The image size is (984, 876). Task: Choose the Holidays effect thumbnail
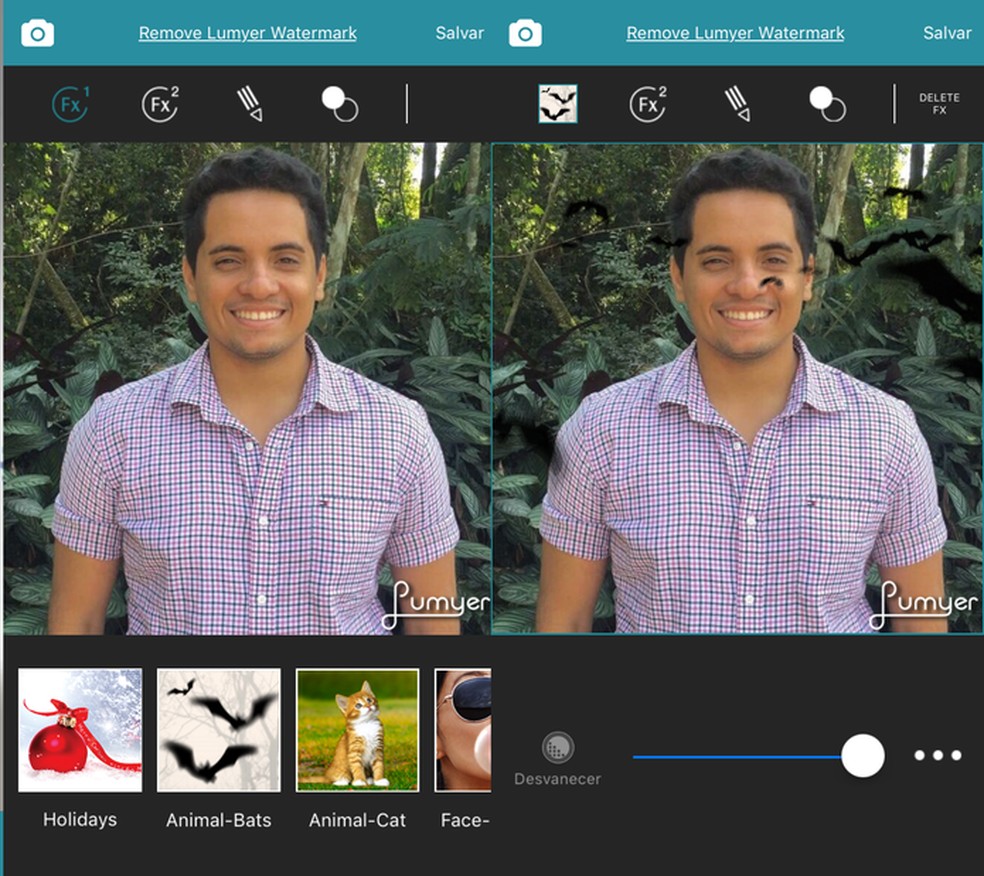click(80, 730)
